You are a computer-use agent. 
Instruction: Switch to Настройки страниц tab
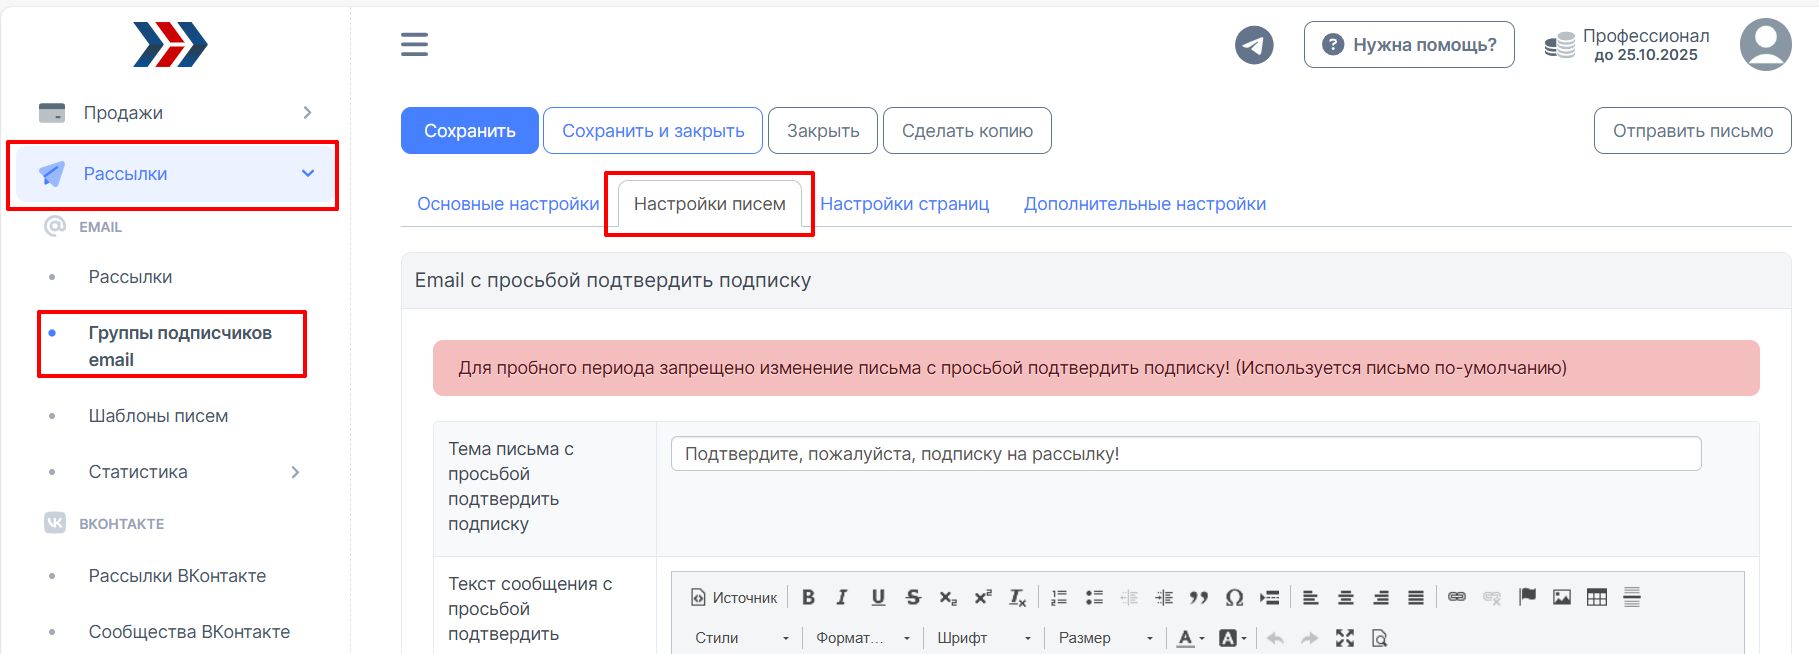pyautogui.click(x=905, y=204)
